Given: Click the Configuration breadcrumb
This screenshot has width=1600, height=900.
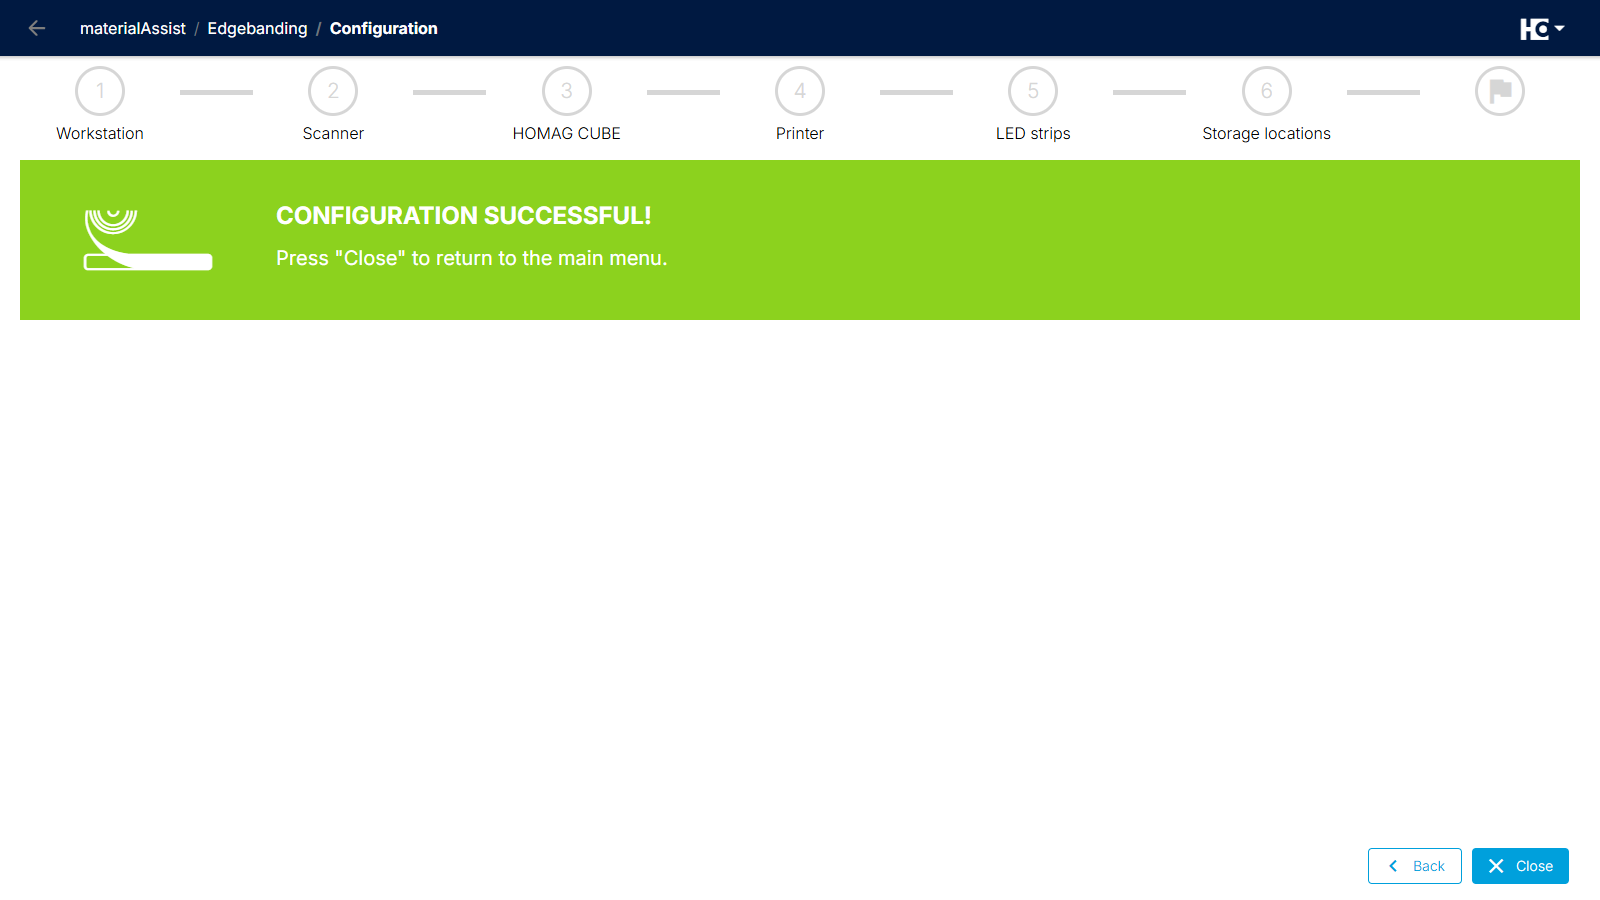Looking at the screenshot, I should (384, 28).
